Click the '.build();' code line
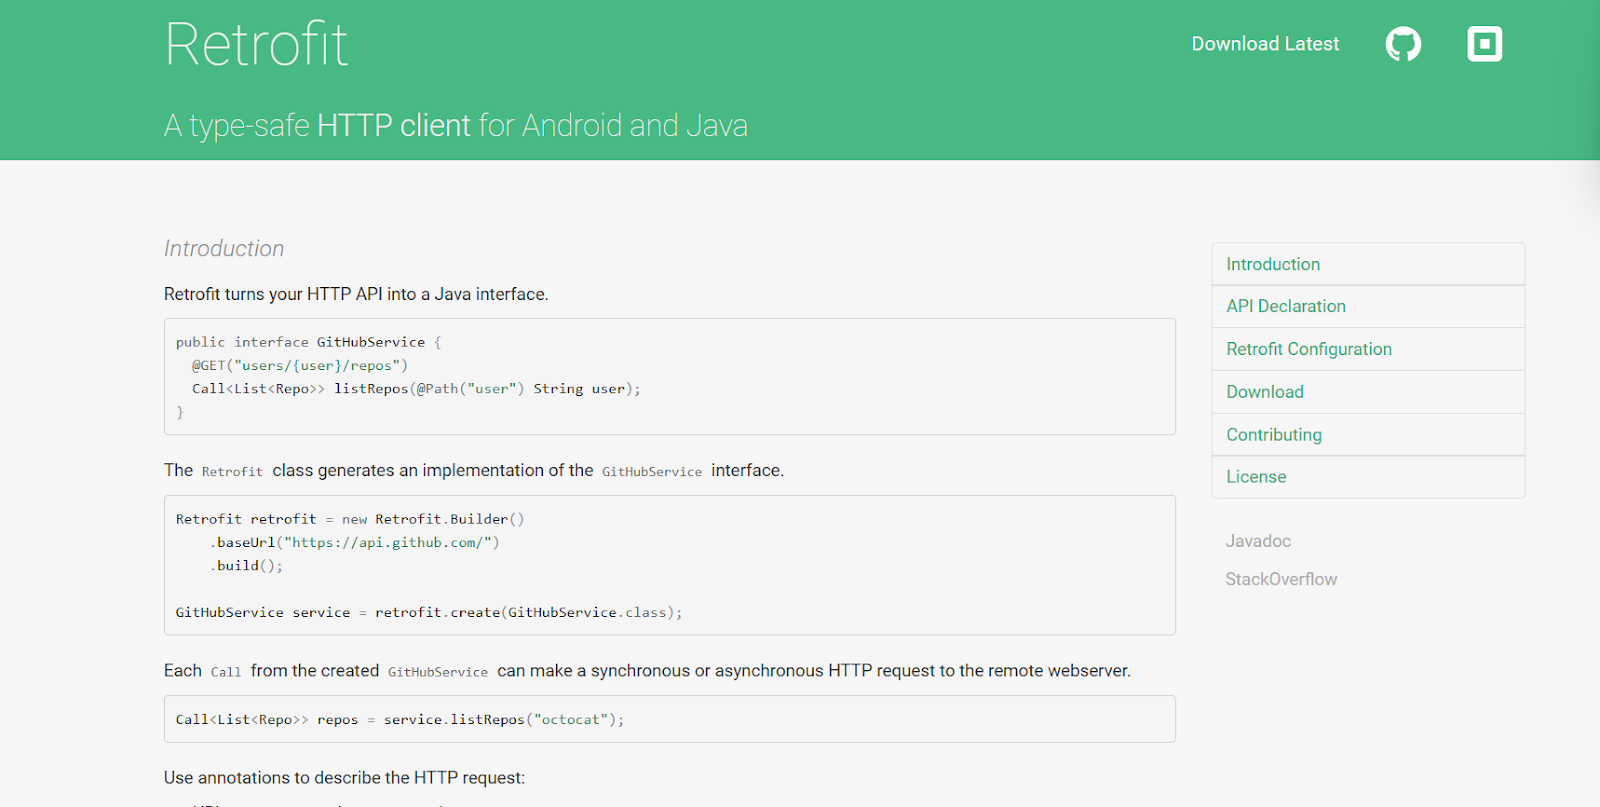1600x807 pixels. (x=246, y=566)
